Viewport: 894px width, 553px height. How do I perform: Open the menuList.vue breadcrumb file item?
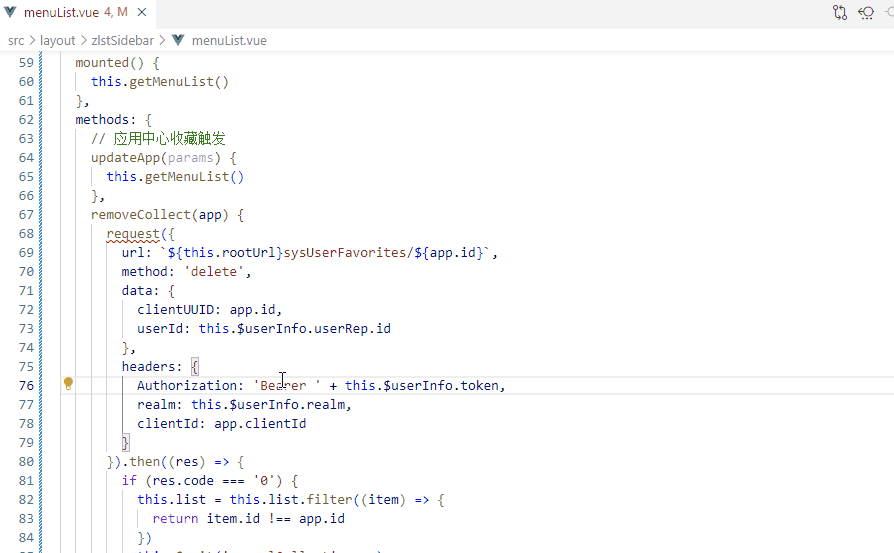tap(229, 41)
